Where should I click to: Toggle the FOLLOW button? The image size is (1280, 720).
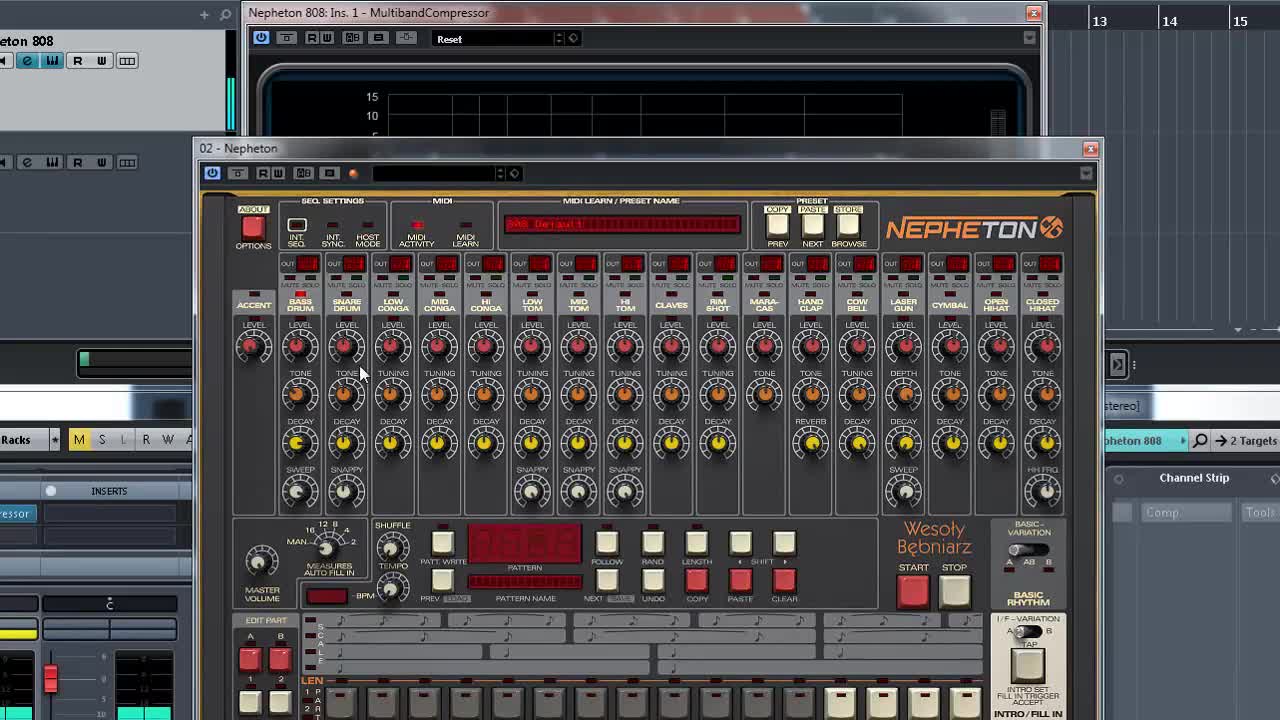(x=607, y=543)
